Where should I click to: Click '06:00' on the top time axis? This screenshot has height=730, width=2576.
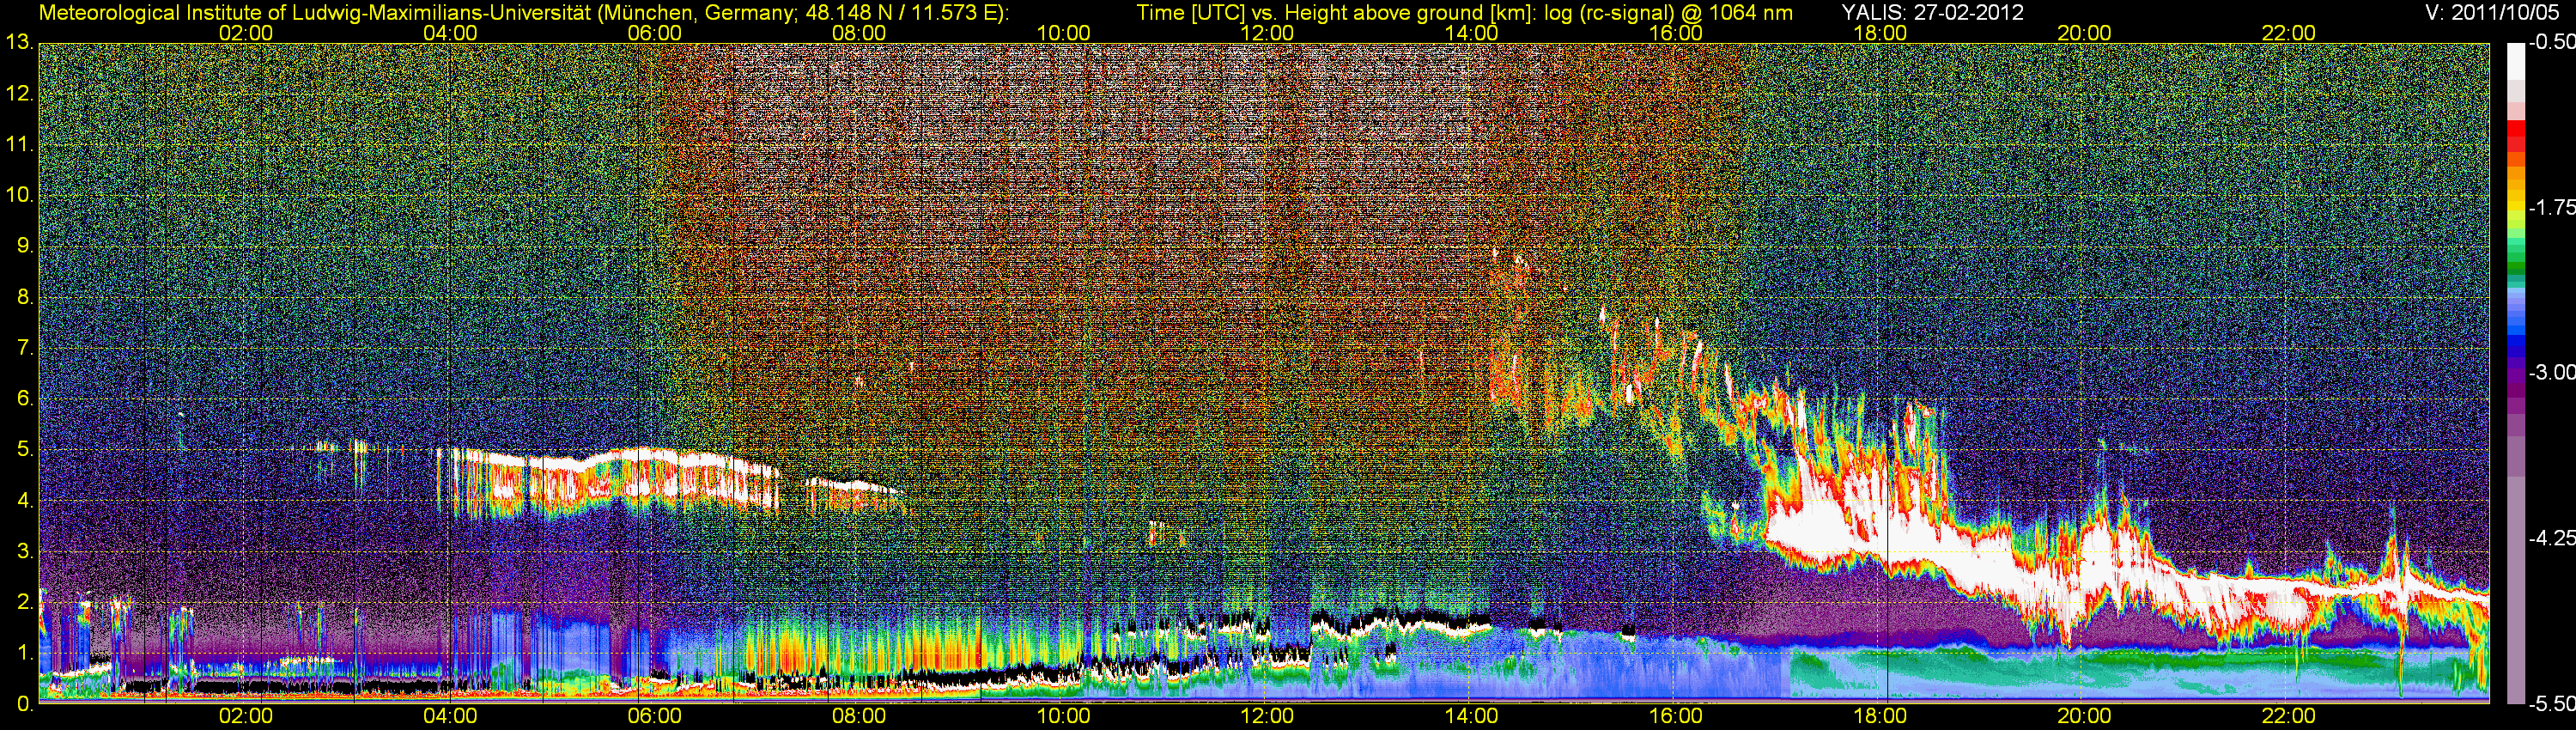tap(655, 33)
